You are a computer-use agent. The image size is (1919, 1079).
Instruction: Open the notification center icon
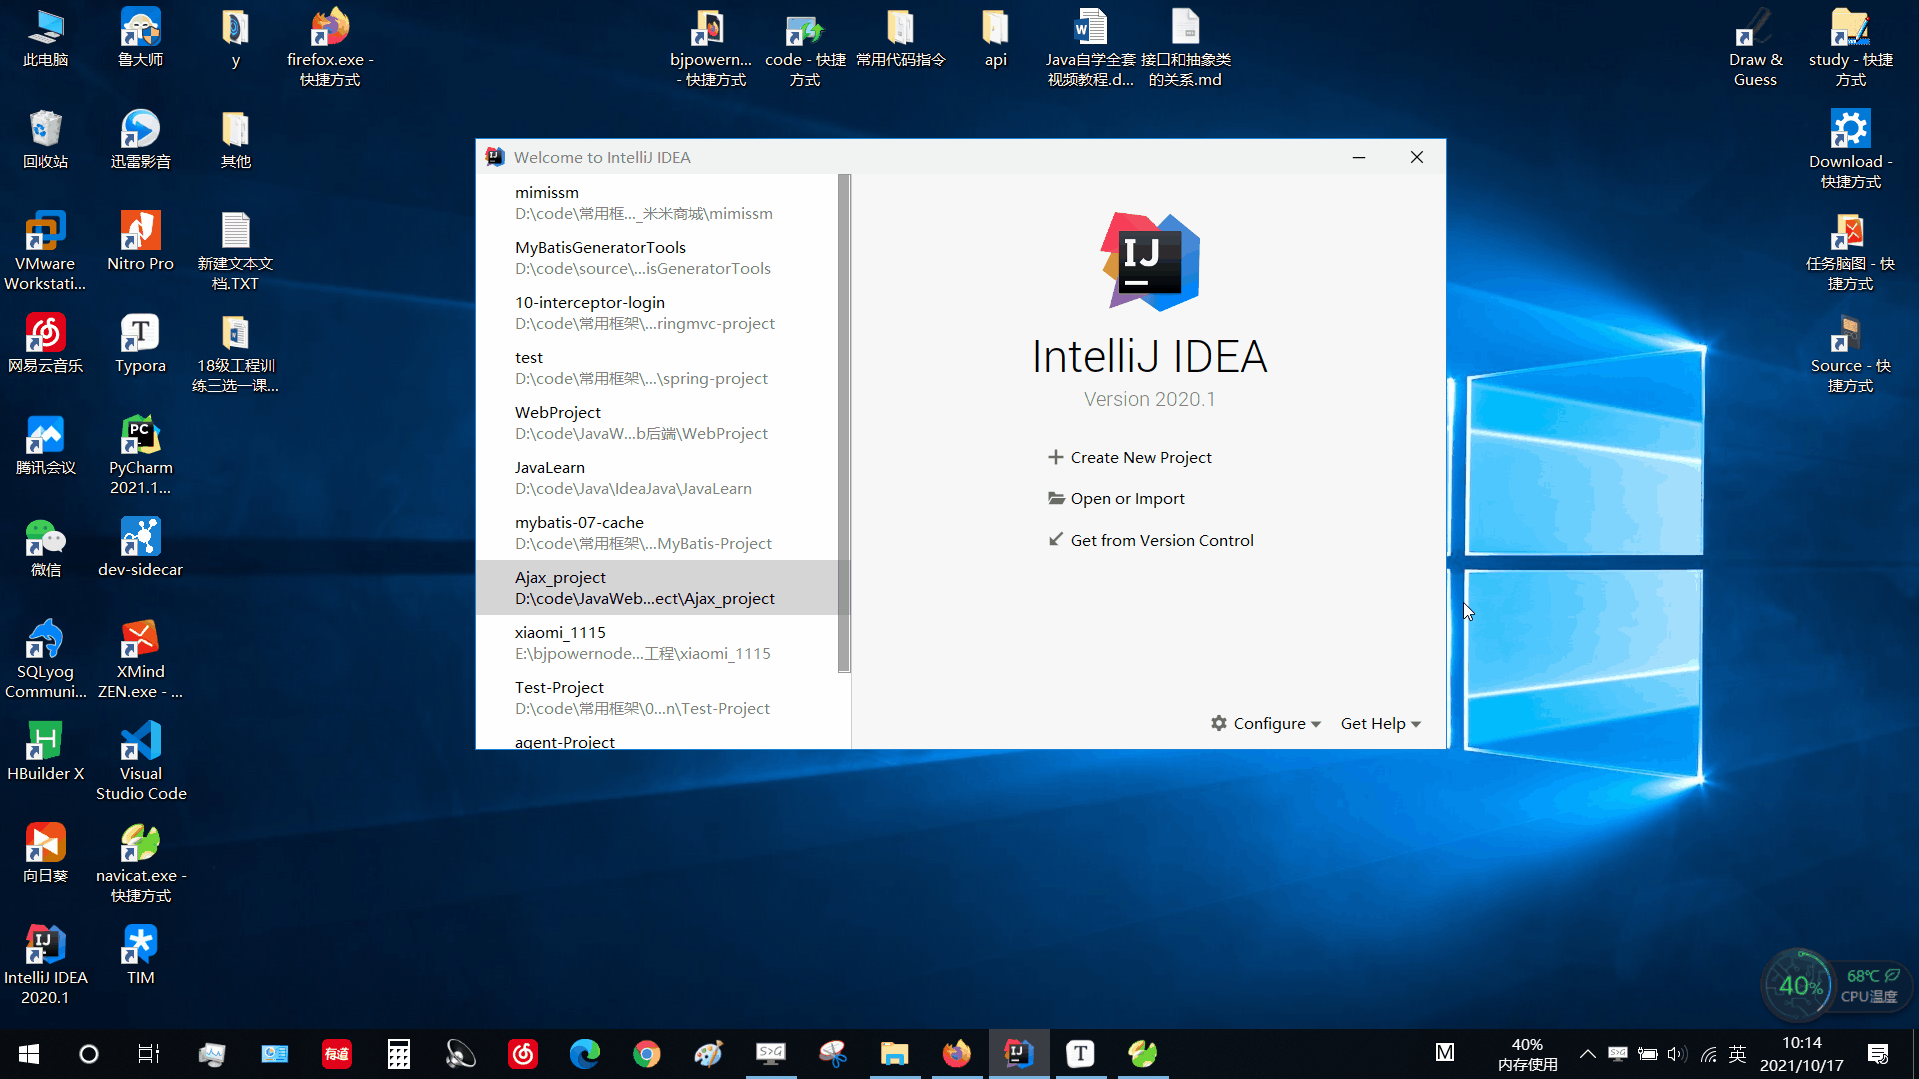click(x=1878, y=1053)
